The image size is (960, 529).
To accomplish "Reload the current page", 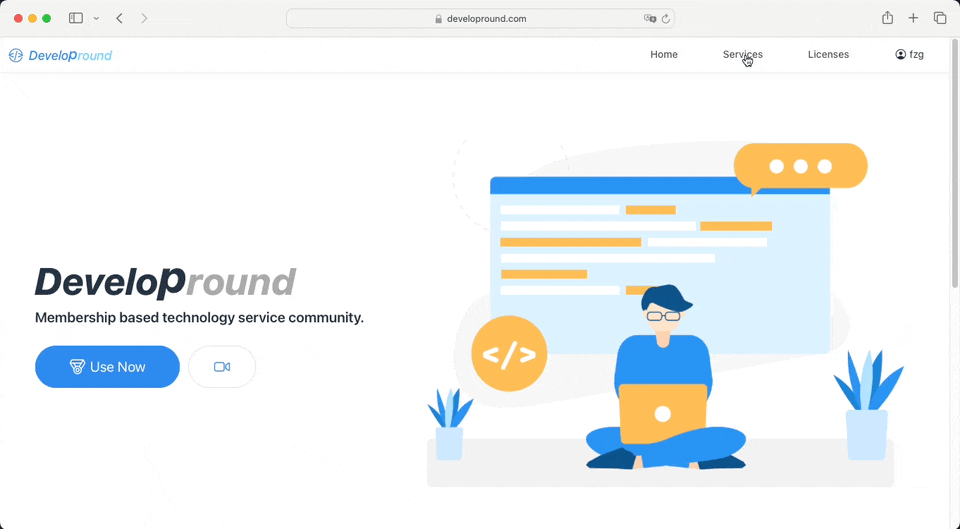I will coord(666,18).
